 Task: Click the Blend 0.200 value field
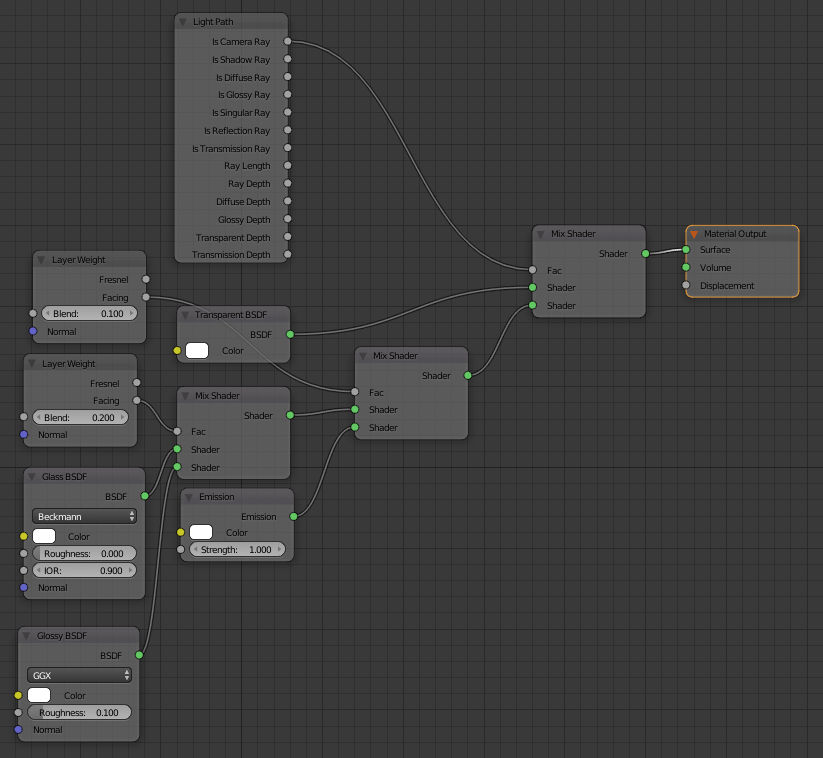[x=80, y=418]
